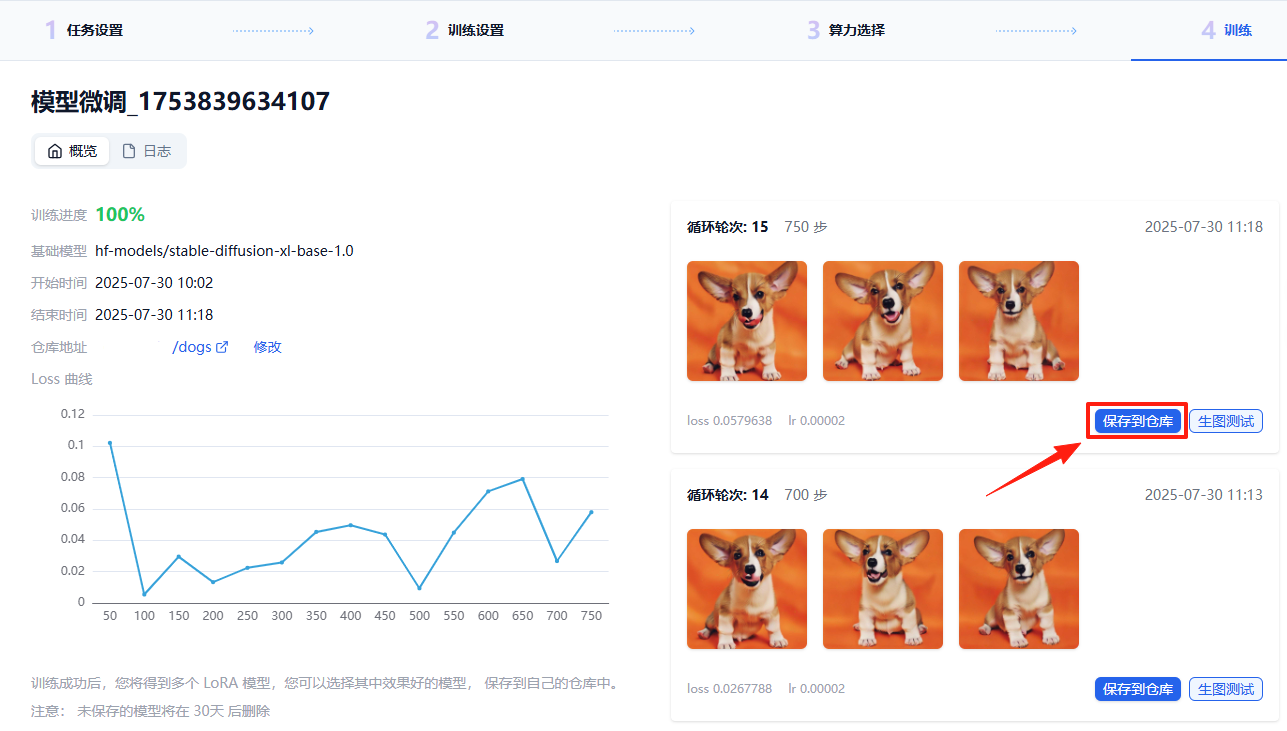Click the loss curve point at step 50

click(x=110, y=442)
